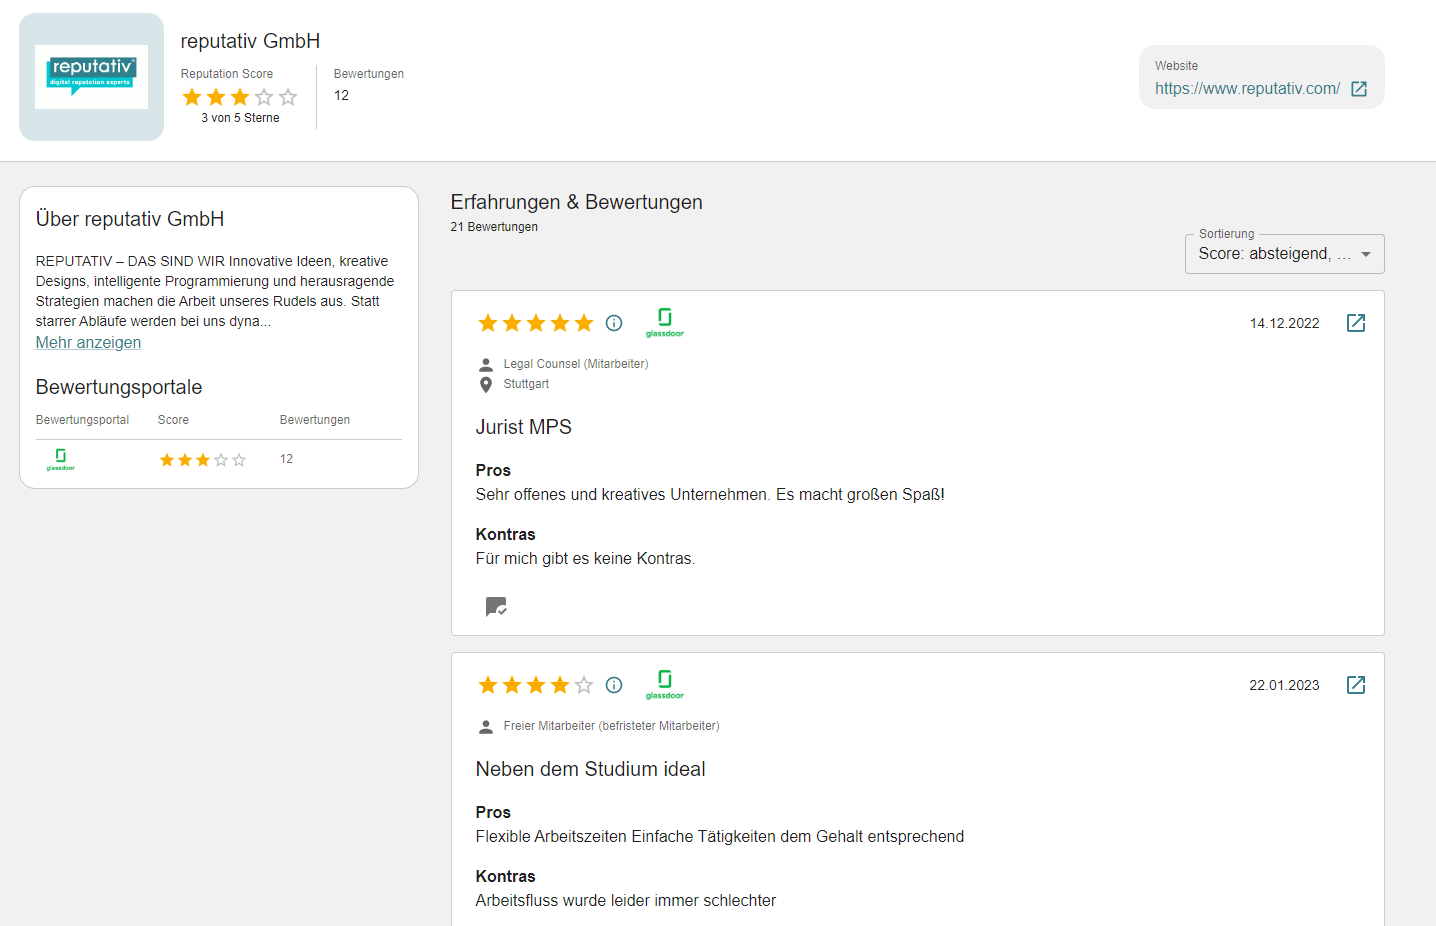This screenshot has height=926, width=1436.
Task: Click the external link icon beside website URL
Action: [1359, 89]
